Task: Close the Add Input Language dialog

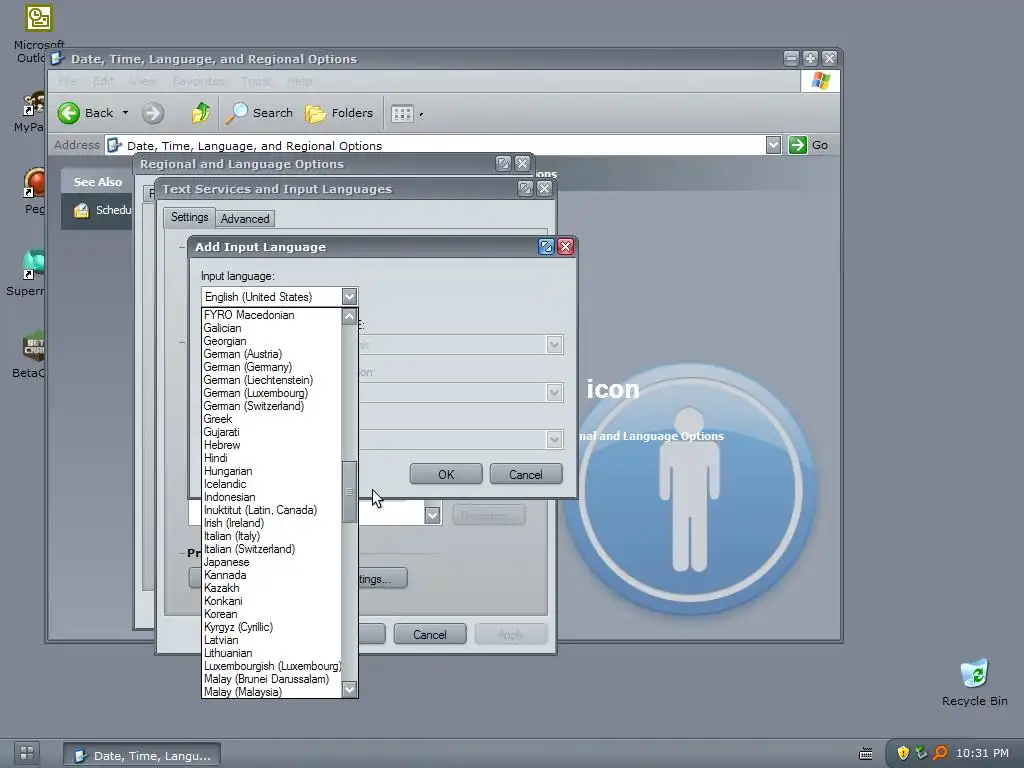Action: point(566,246)
